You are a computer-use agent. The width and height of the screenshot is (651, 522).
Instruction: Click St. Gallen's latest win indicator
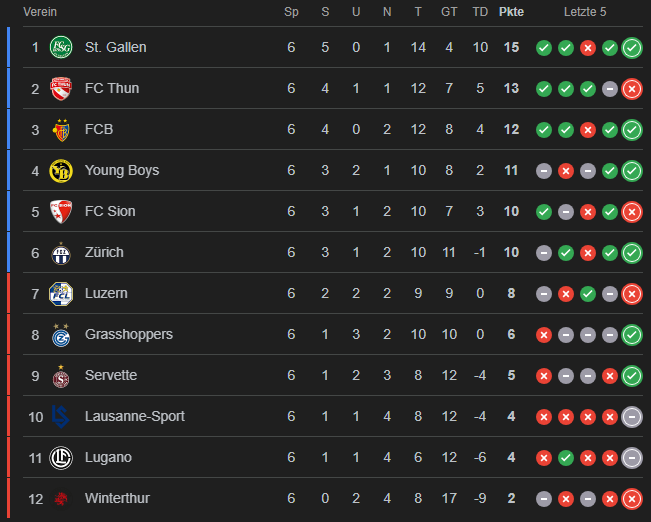(631, 47)
